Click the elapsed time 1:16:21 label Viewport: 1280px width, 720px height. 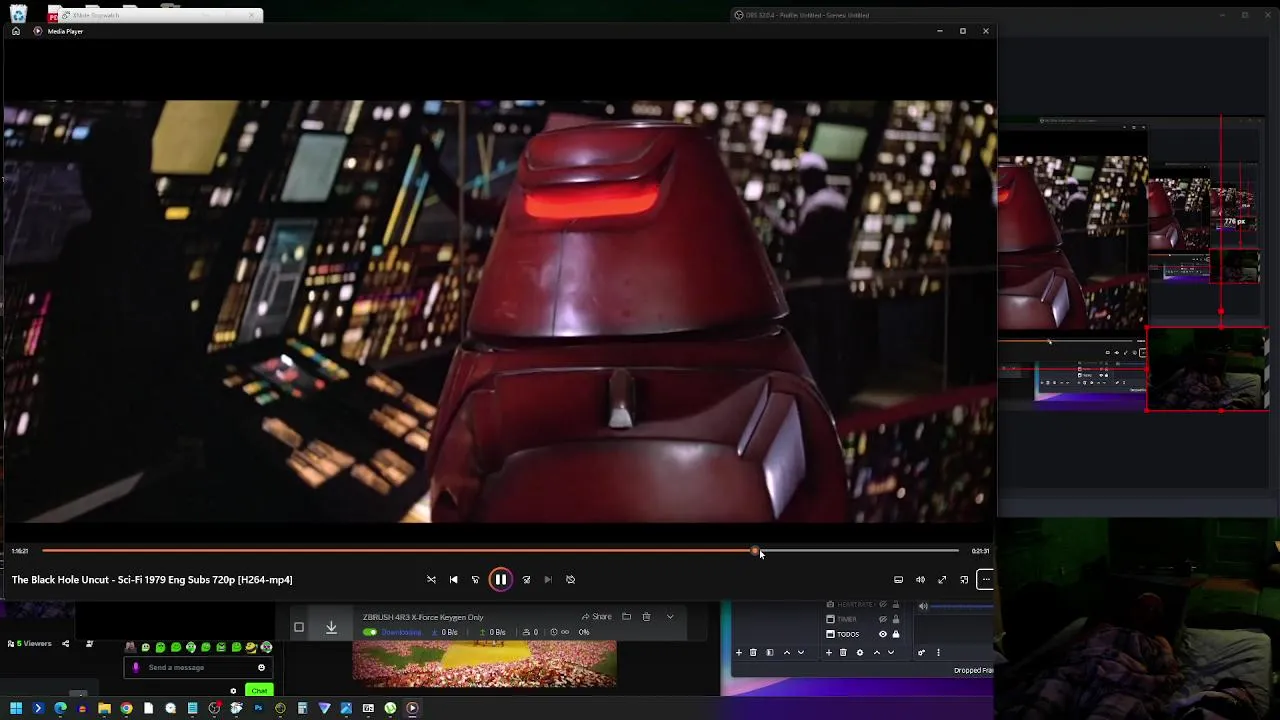click(x=20, y=551)
